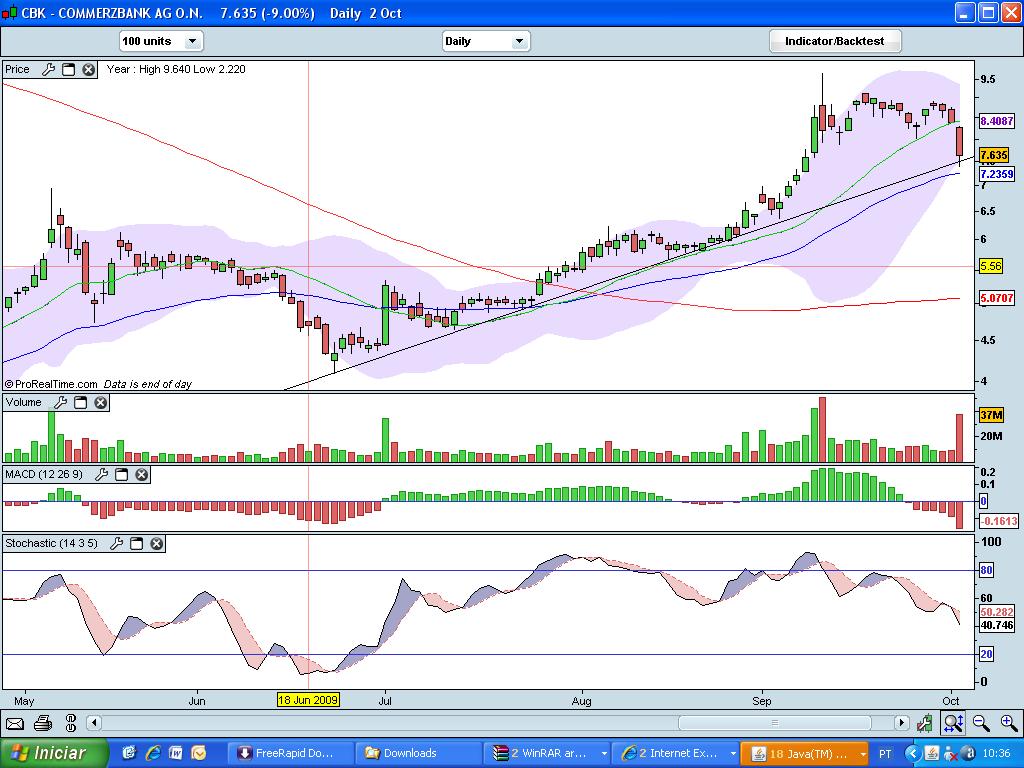1024x768 pixels.
Task: Zoom out of the chart
Action: [x=981, y=723]
